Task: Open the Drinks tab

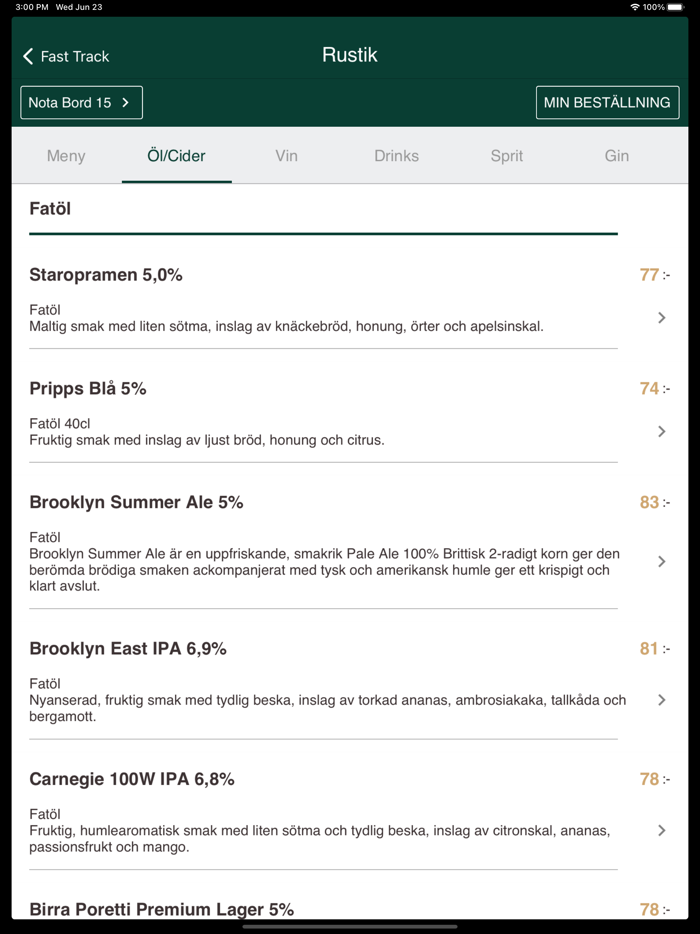Action: click(x=396, y=156)
